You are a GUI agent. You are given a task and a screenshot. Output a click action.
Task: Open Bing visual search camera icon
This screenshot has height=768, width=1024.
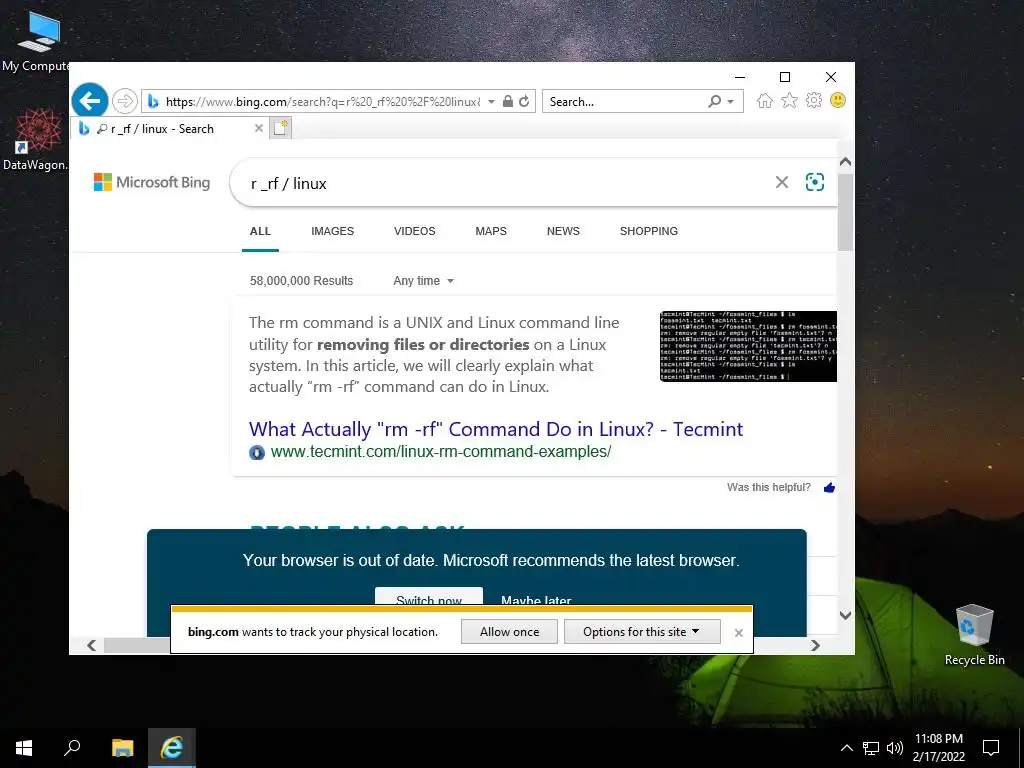click(x=814, y=182)
